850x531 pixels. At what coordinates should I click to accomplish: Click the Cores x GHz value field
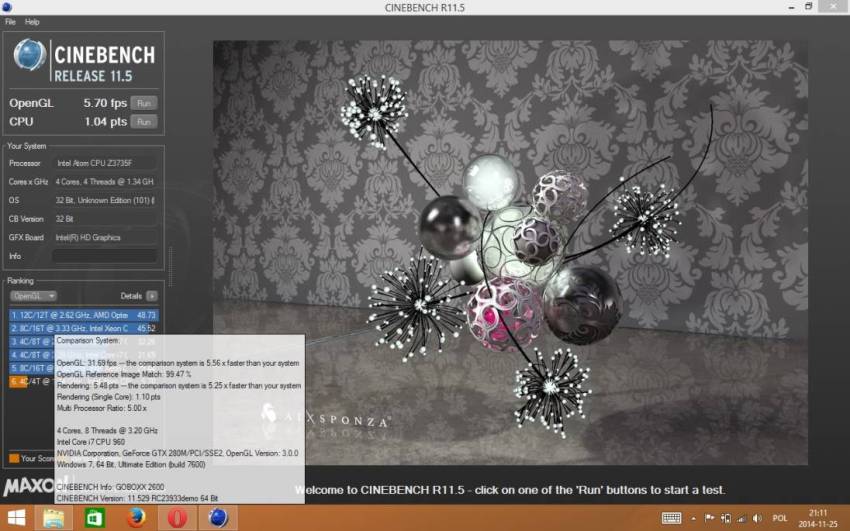[105, 182]
